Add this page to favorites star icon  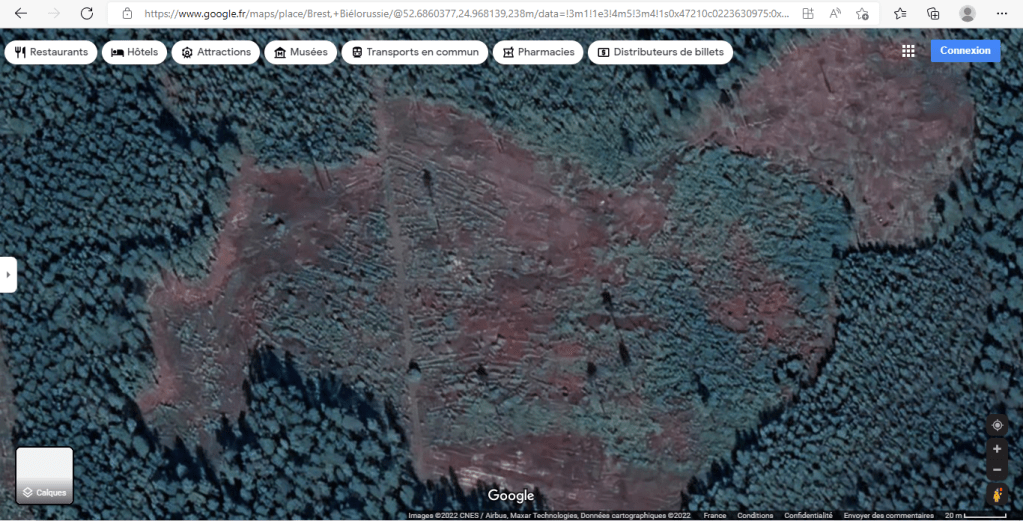(x=862, y=14)
